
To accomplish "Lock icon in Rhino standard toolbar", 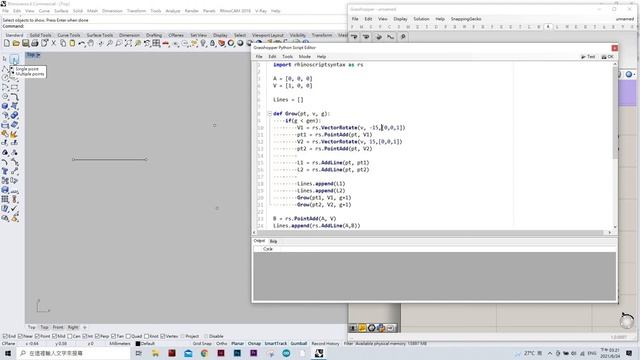I will (x=212, y=43).
